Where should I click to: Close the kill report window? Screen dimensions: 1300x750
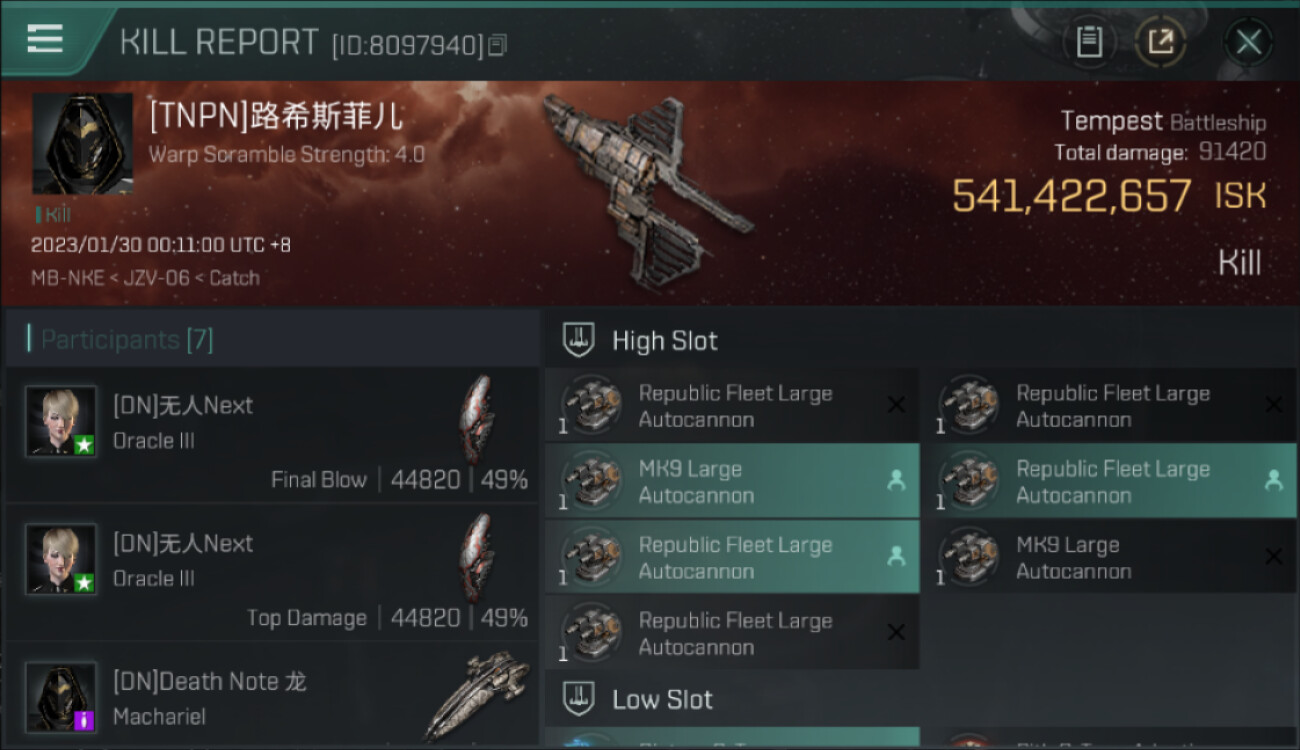click(x=1248, y=42)
